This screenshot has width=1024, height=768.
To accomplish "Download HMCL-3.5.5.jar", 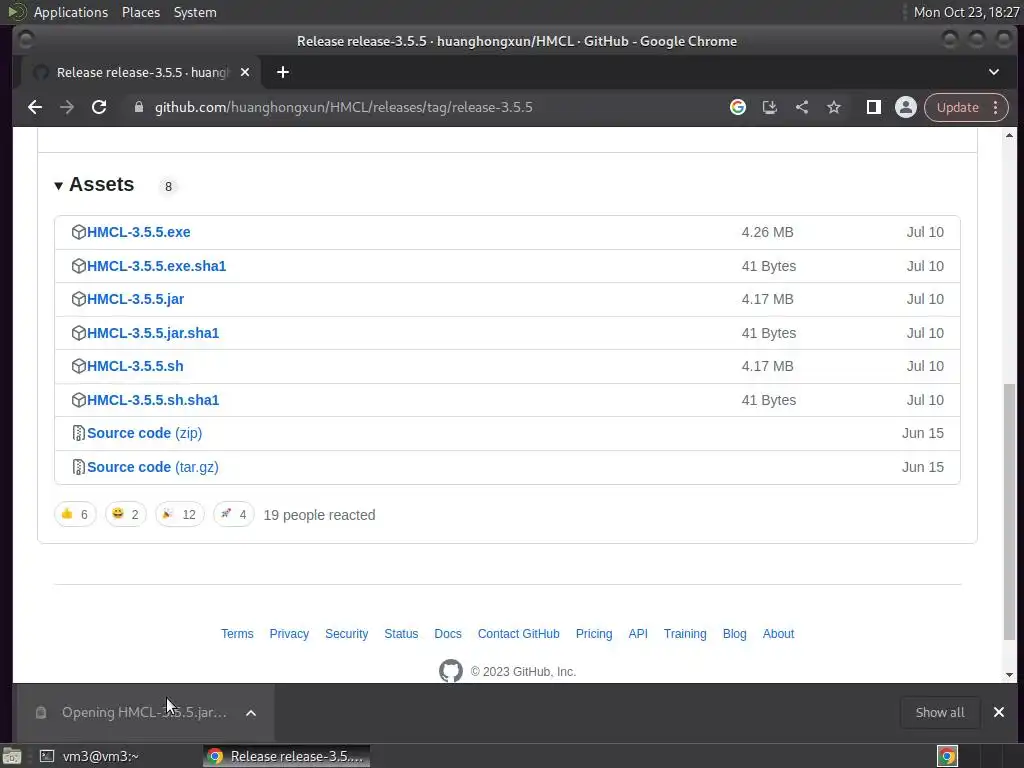I will coord(135,299).
